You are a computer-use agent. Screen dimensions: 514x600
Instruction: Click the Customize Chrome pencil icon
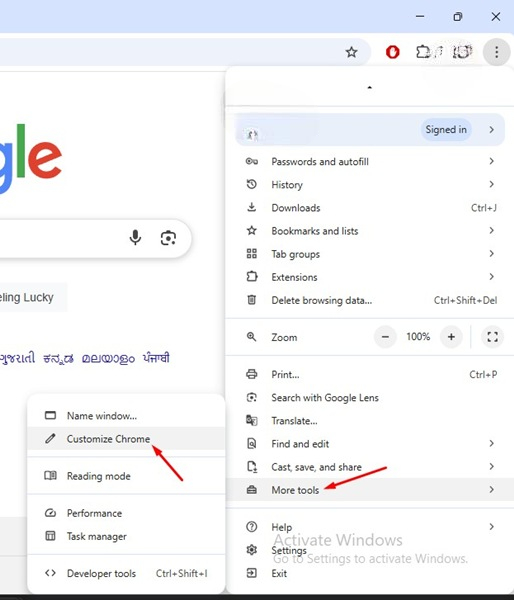point(50,439)
